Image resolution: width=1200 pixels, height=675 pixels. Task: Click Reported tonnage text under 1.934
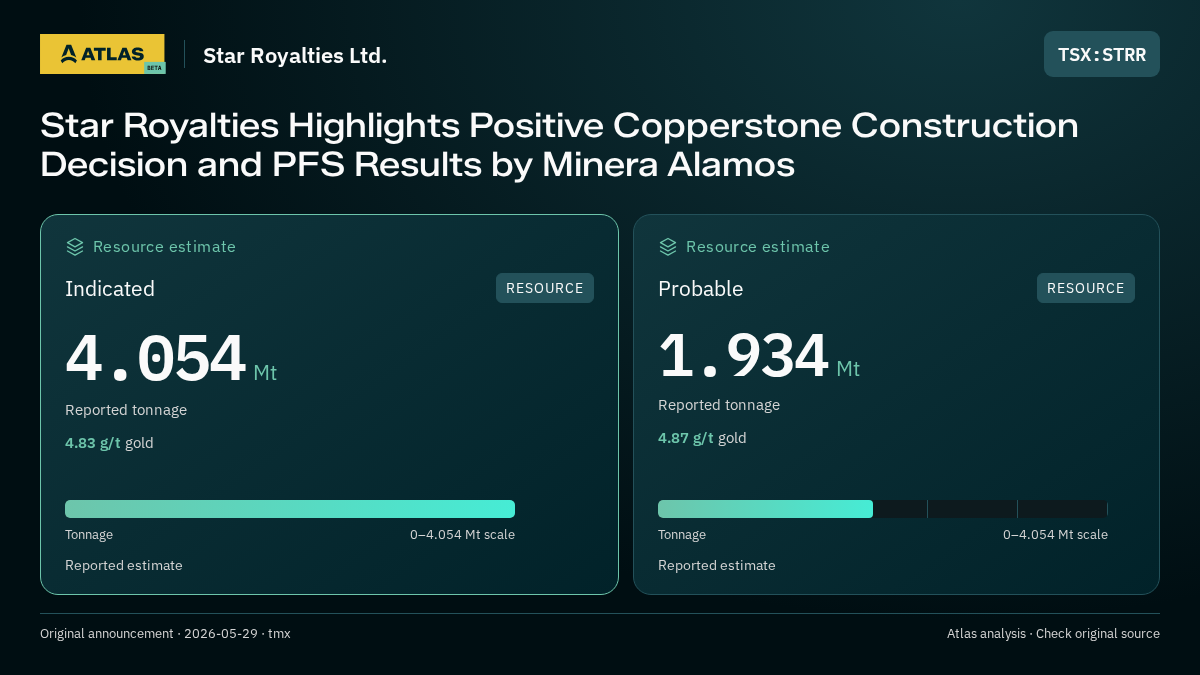click(x=719, y=405)
